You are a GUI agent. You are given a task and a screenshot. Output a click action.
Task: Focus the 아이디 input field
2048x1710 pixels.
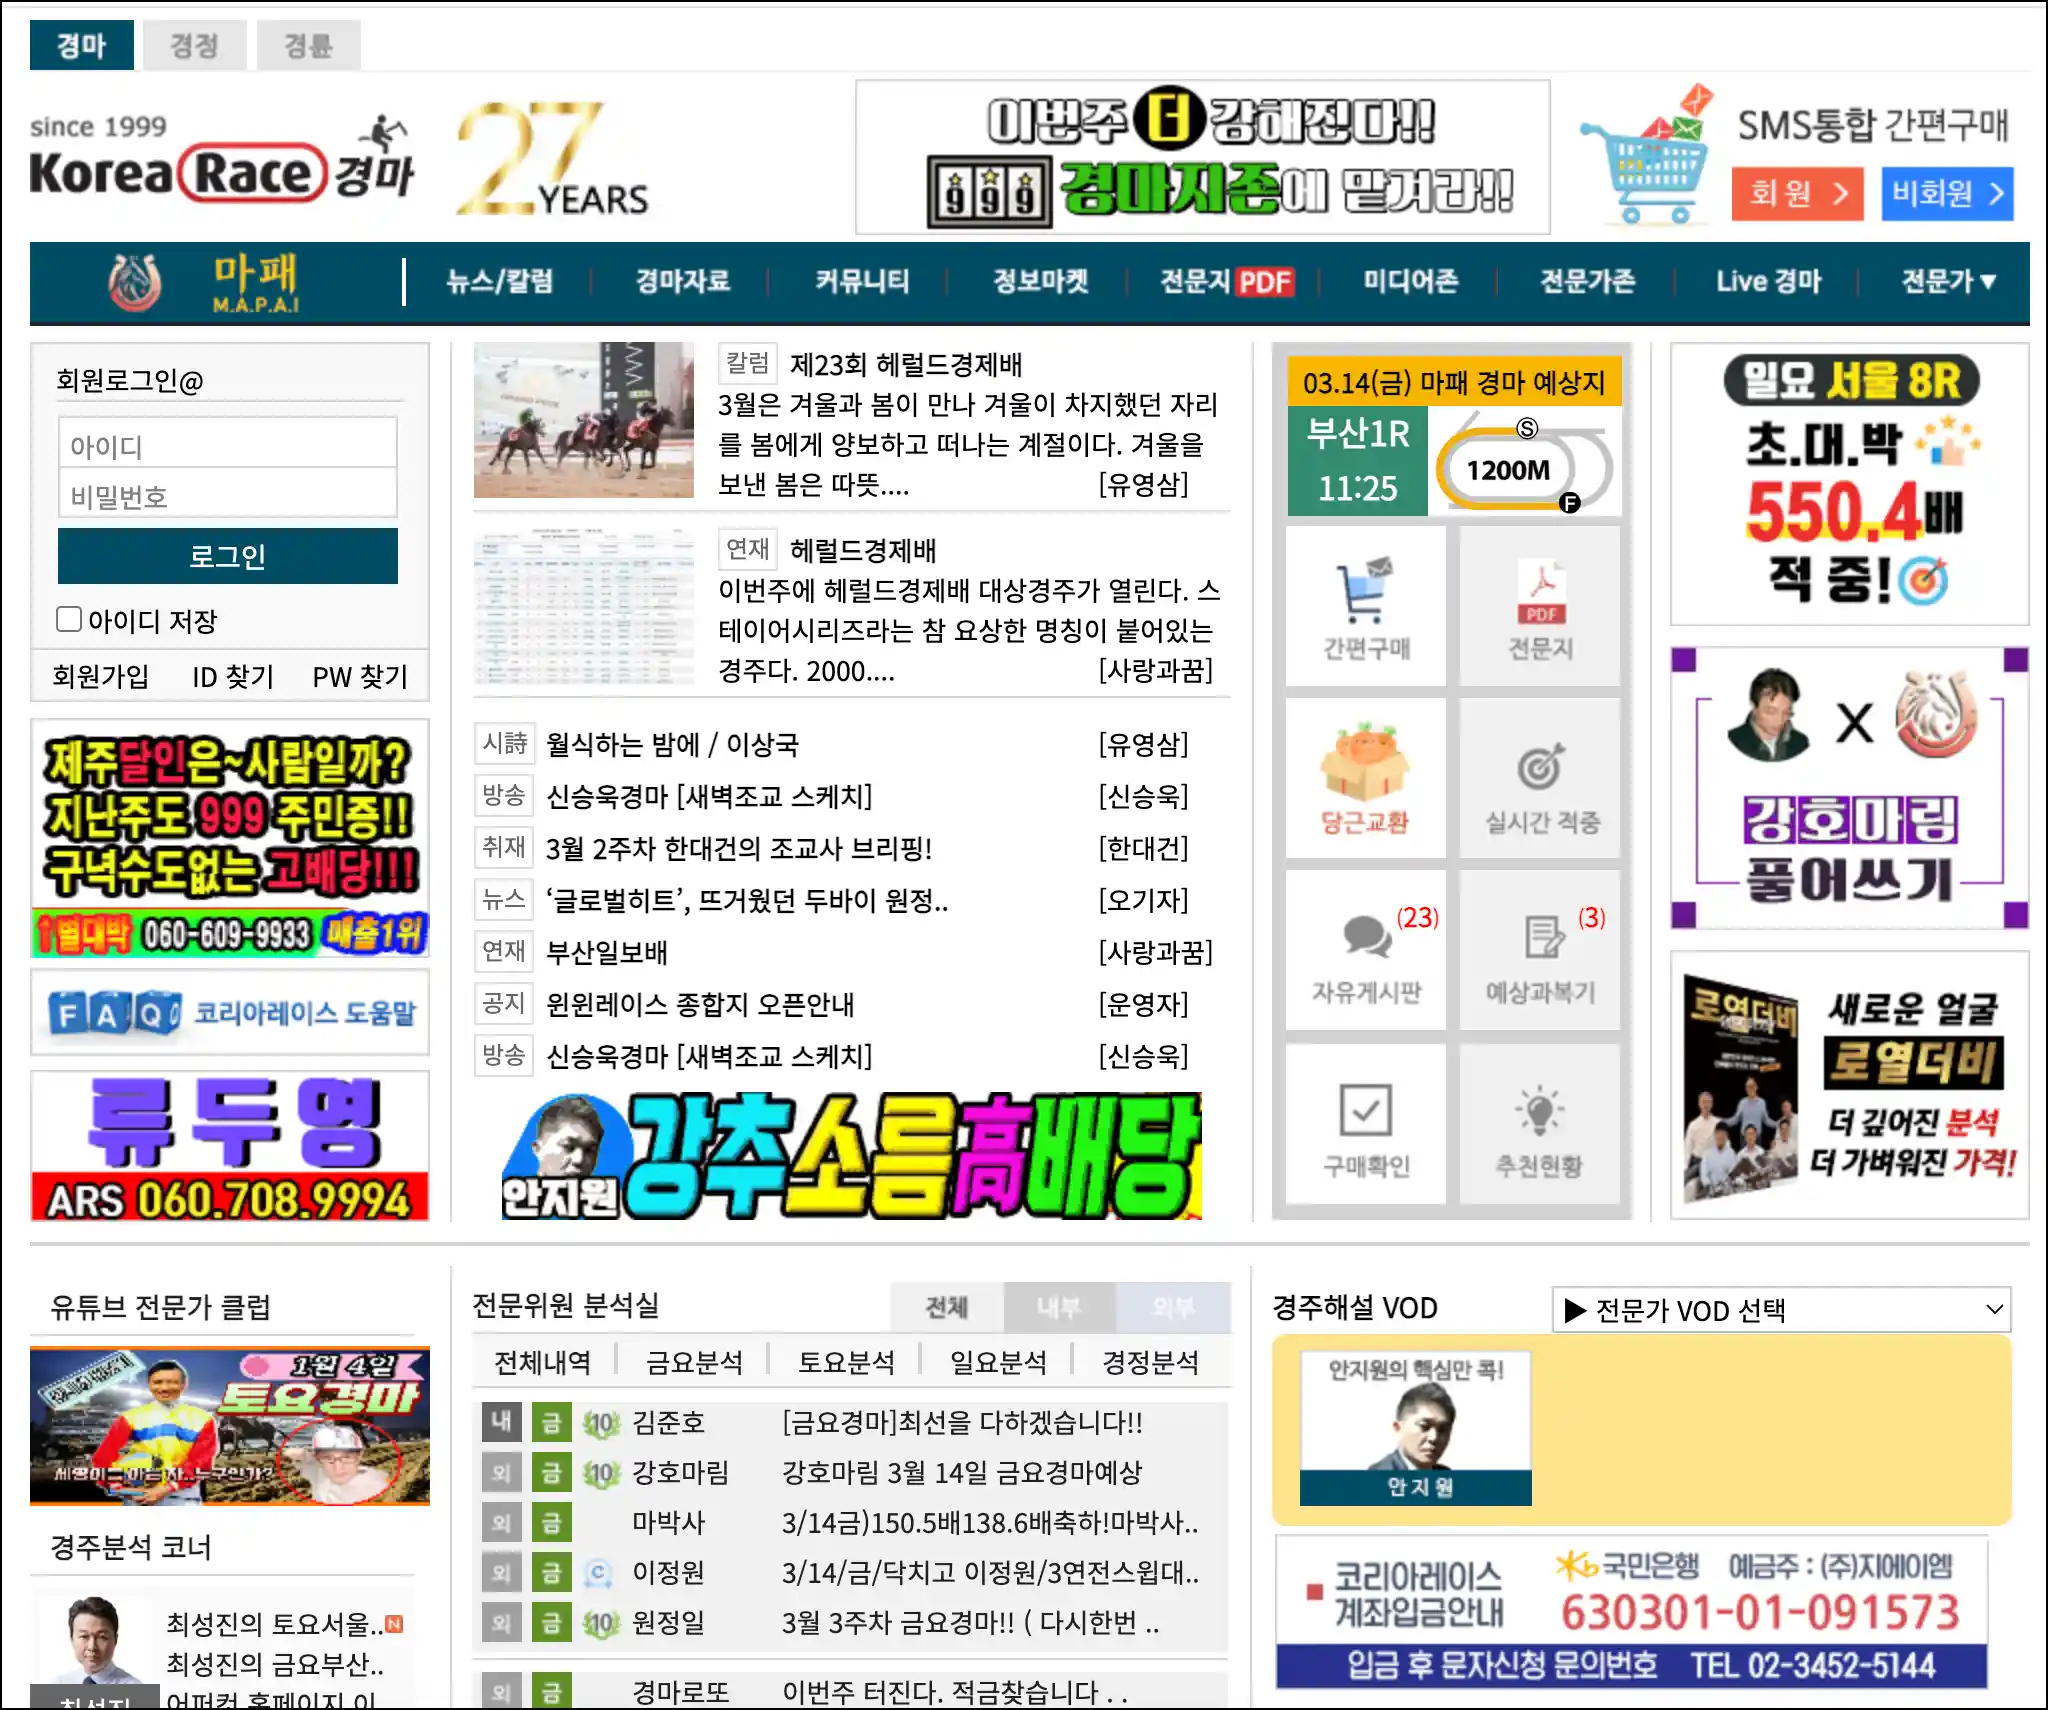pyautogui.click(x=228, y=444)
